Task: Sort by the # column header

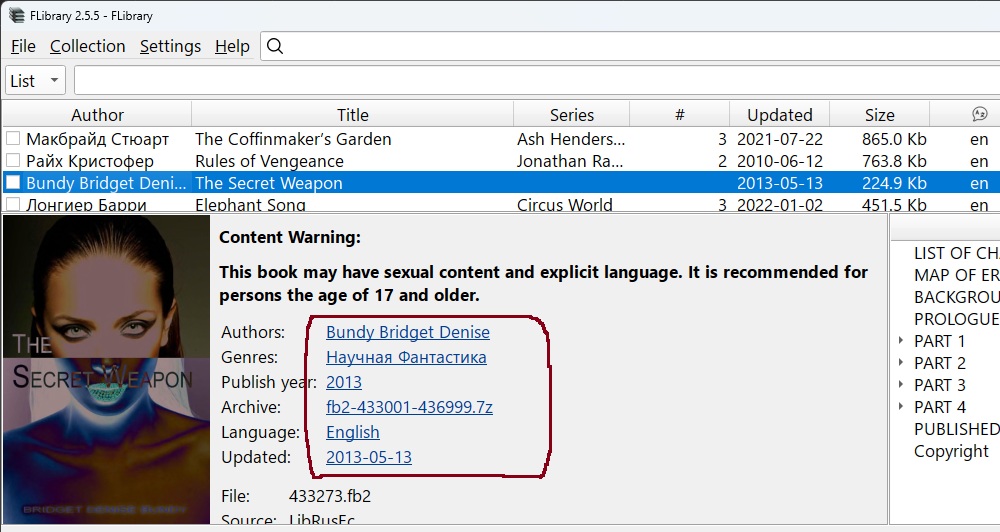Action: click(x=679, y=115)
